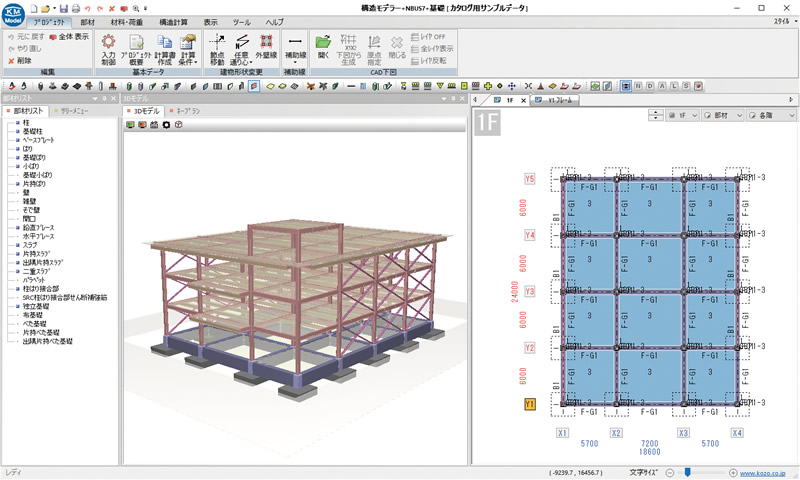Screen dimensions: 800x480
Task: Open the 部材 dropdown in plan view
Action: pos(722,116)
